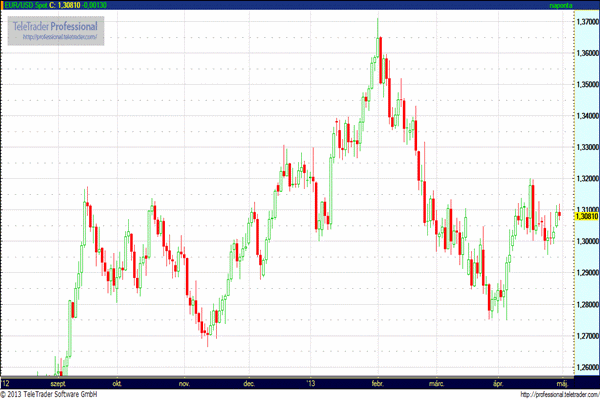Viewport: 600px width, 400px height.
Task: Click the 'dec.' time axis marker
Action: tap(249, 383)
